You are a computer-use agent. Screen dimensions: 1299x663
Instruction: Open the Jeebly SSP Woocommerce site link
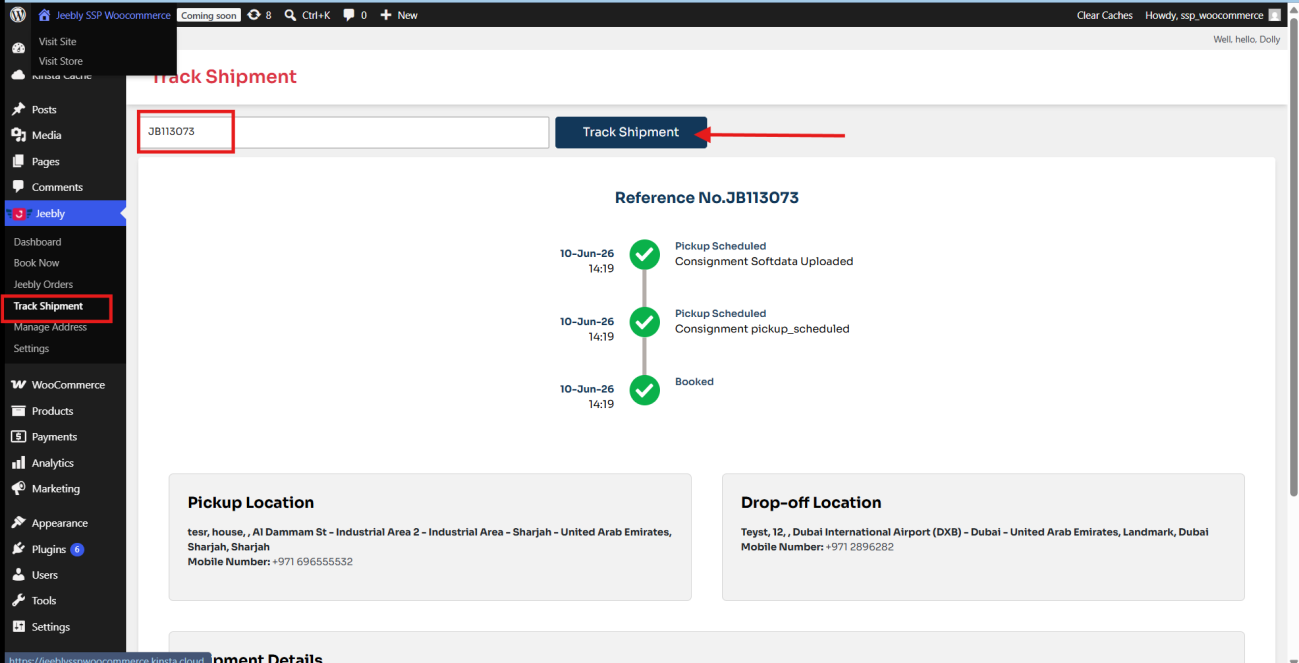104,15
